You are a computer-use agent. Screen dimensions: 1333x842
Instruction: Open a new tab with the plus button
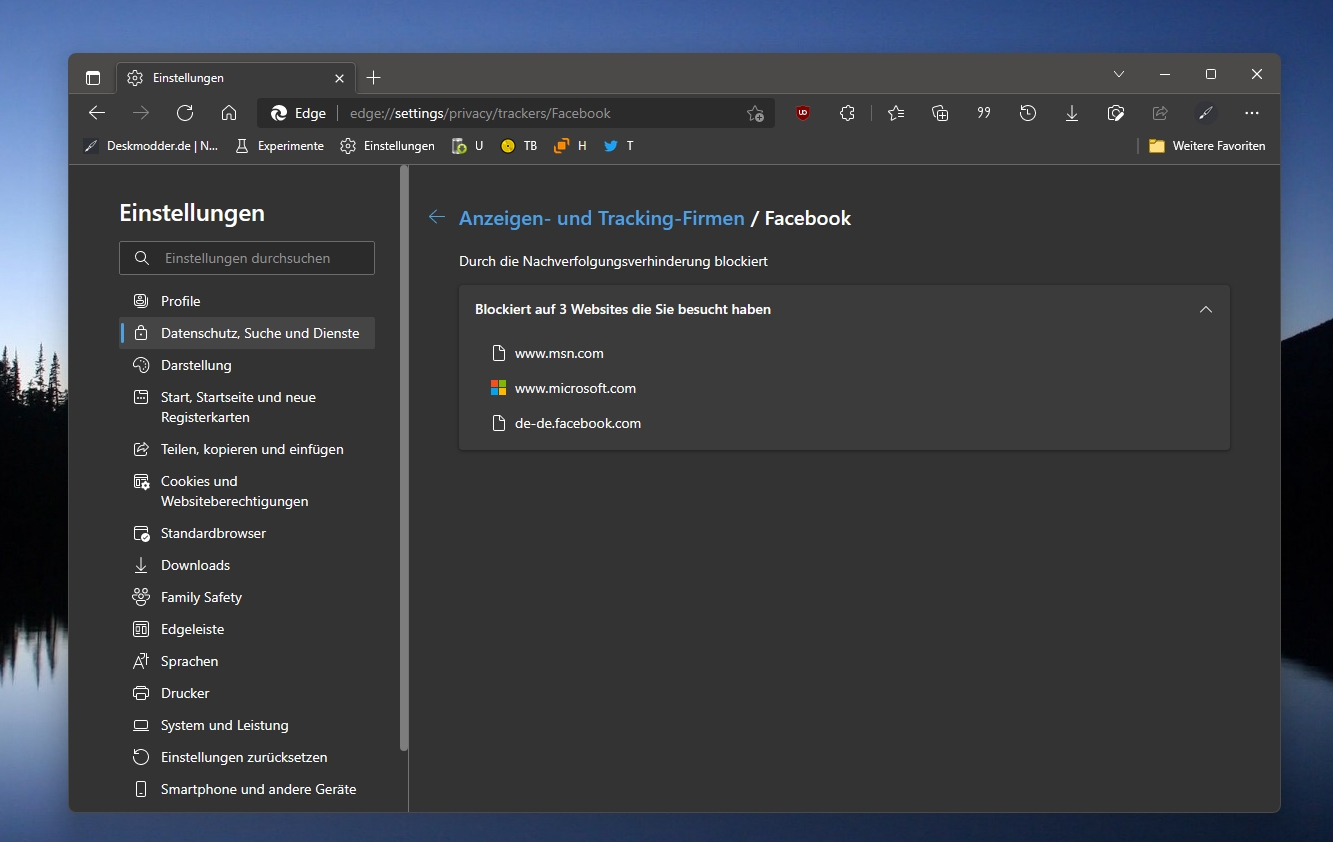tap(373, 77)
